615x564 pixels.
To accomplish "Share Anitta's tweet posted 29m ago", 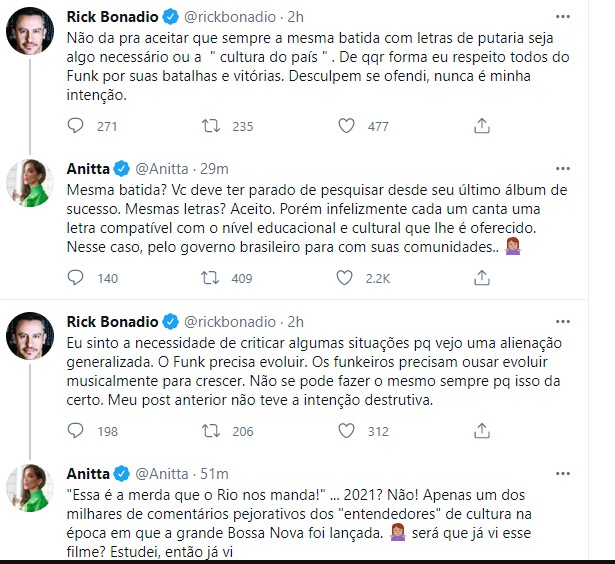I will tap(481, 279).
